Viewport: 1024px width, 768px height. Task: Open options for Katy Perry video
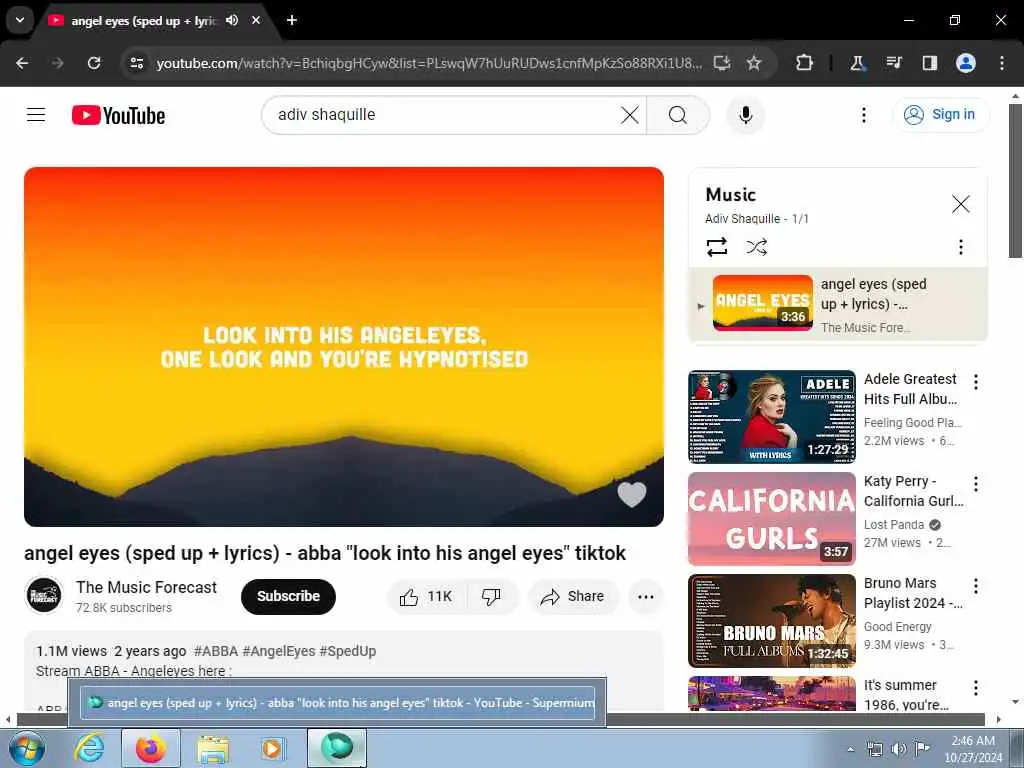(x=976, y=484)
